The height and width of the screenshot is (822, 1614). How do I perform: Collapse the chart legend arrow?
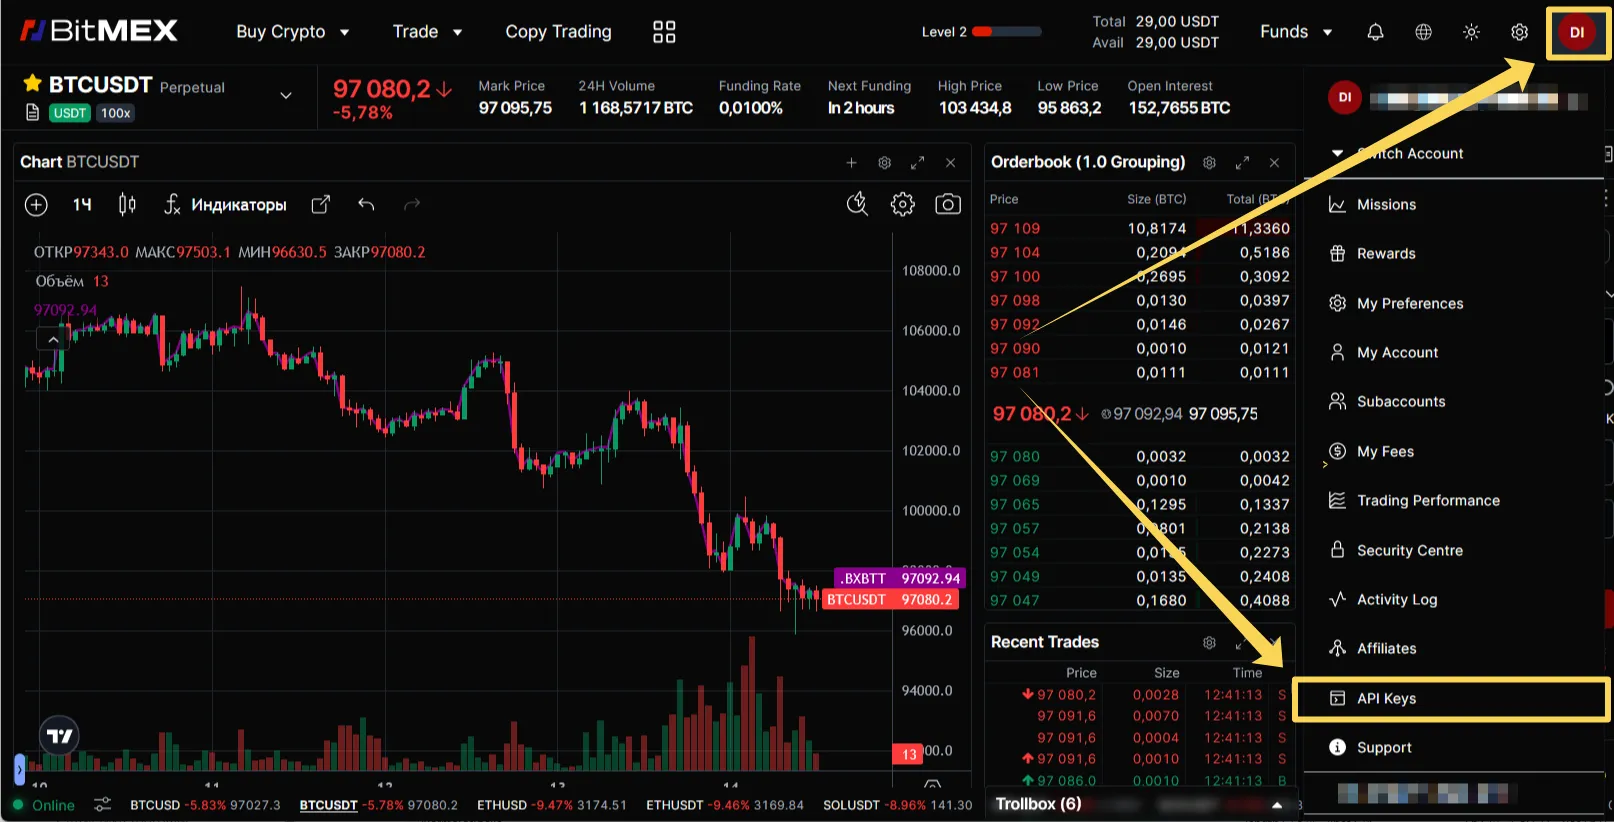tap(53, 340)
